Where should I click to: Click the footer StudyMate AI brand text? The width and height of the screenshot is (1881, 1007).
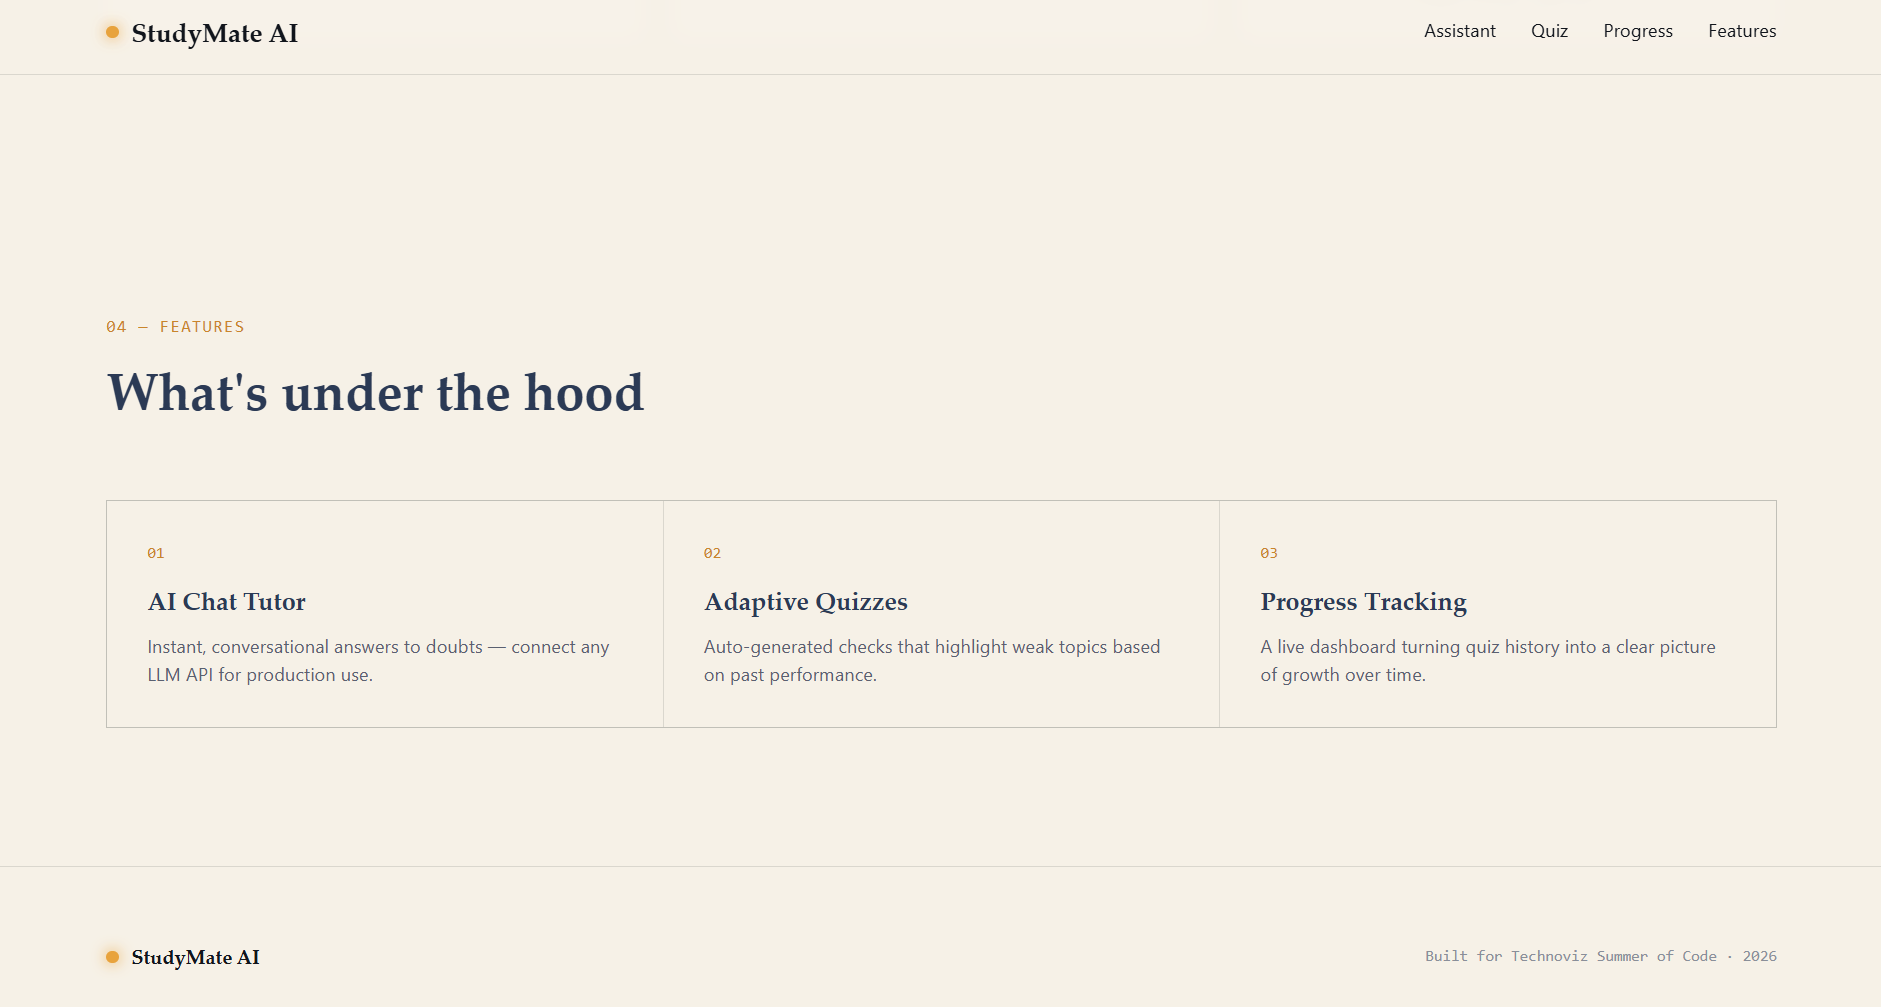[x=195, y=957]
